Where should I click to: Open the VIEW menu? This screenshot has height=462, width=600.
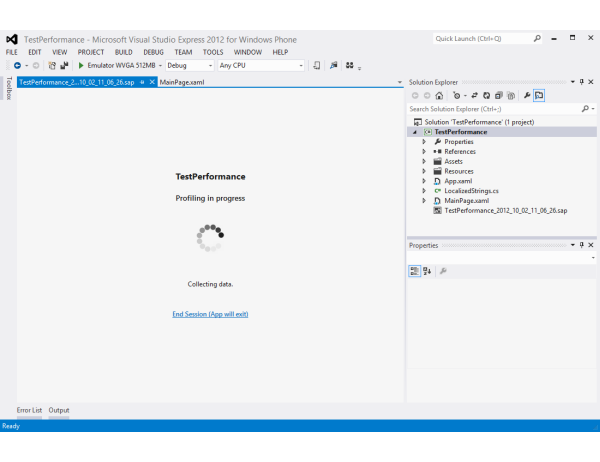[59, 52]
